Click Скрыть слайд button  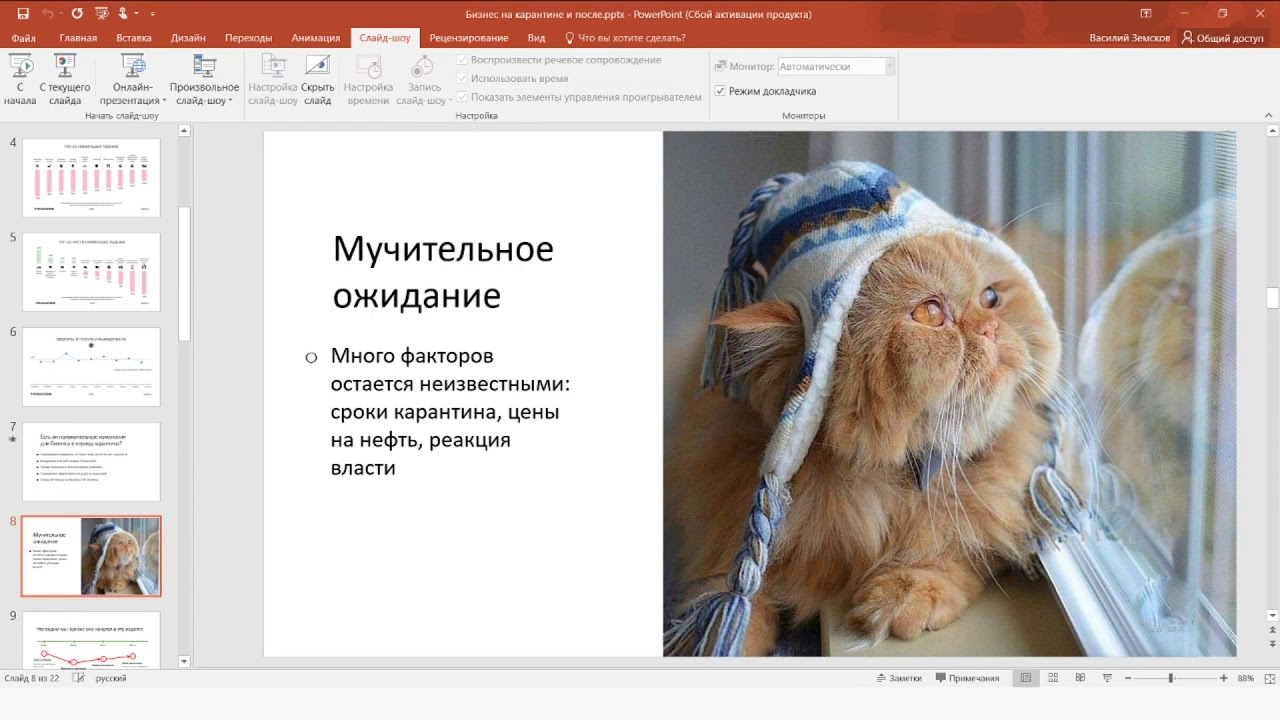(318, 80)
